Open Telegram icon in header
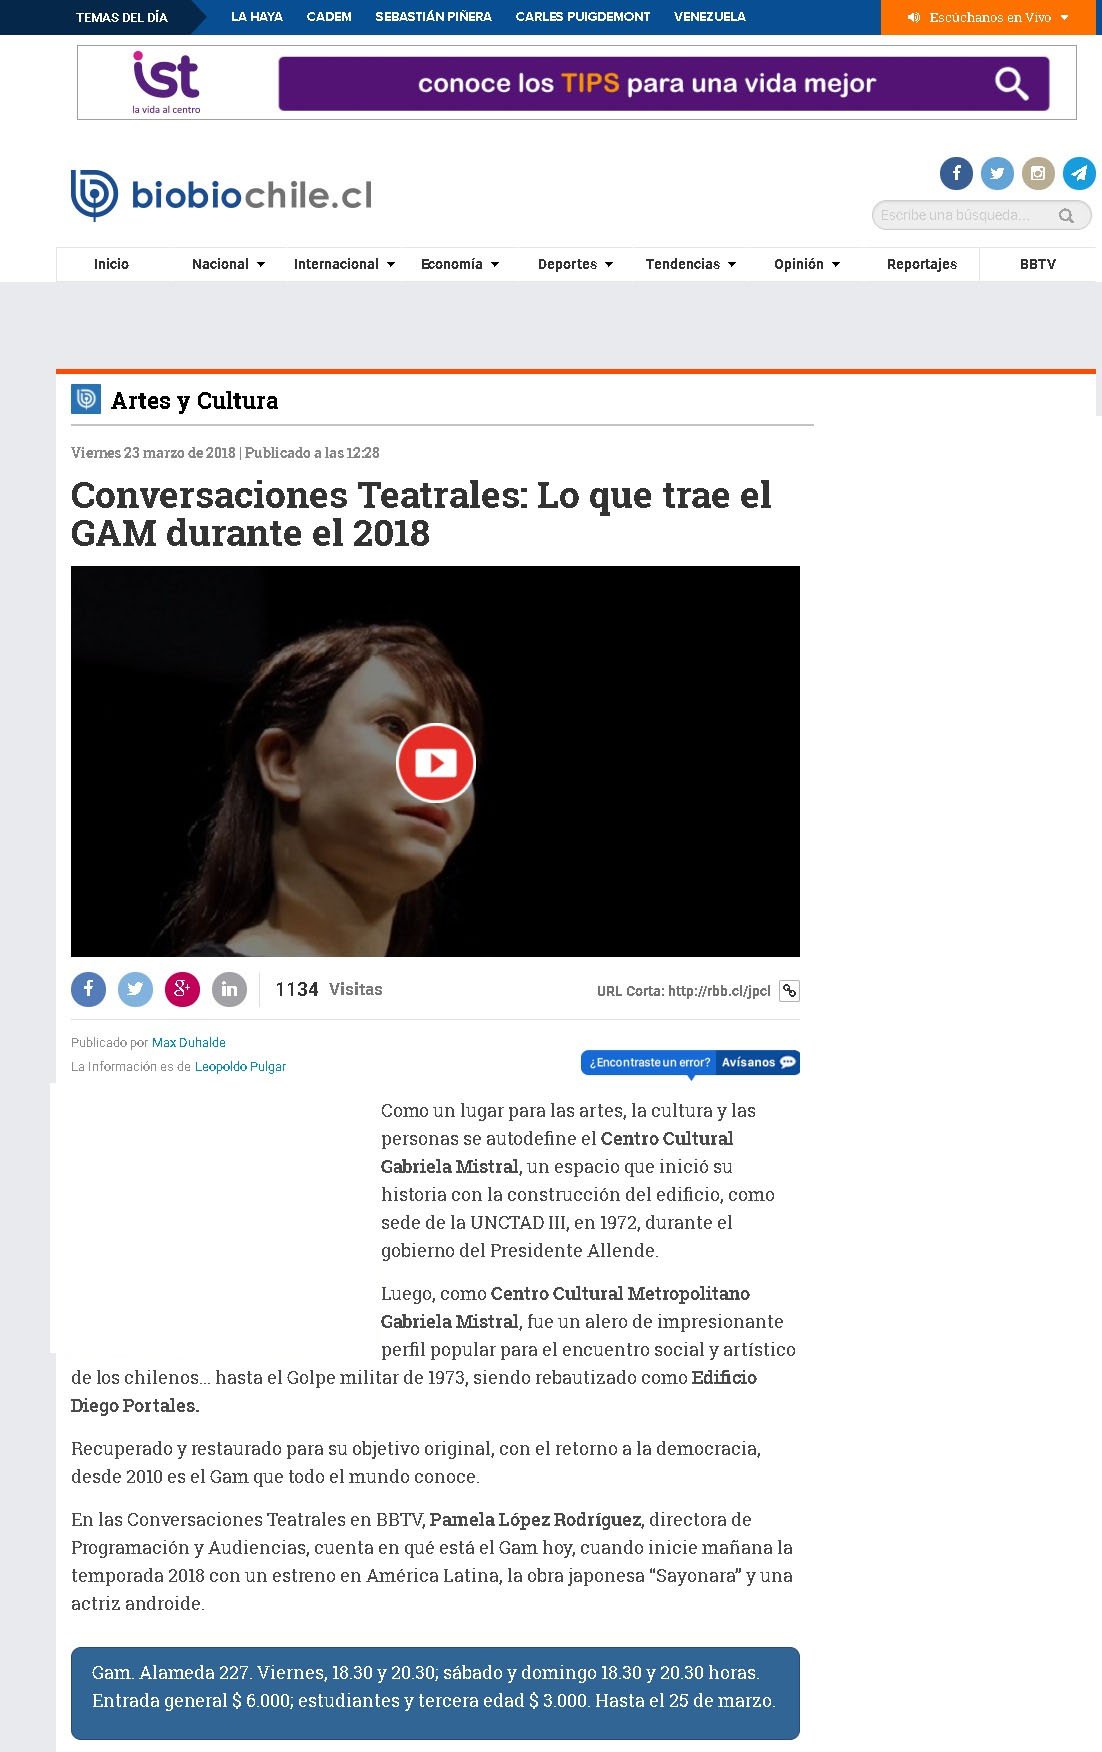This screenshot has width=1102, height=1752. [1079, 173]
